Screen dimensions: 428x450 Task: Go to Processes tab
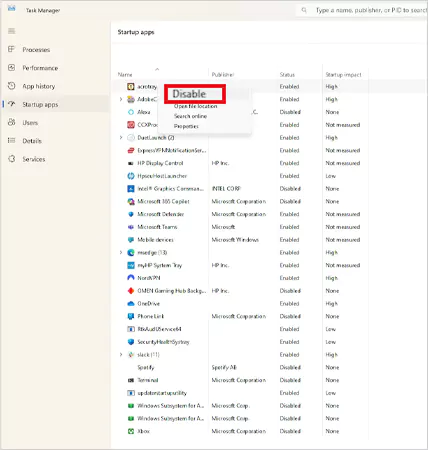point(36,50)
